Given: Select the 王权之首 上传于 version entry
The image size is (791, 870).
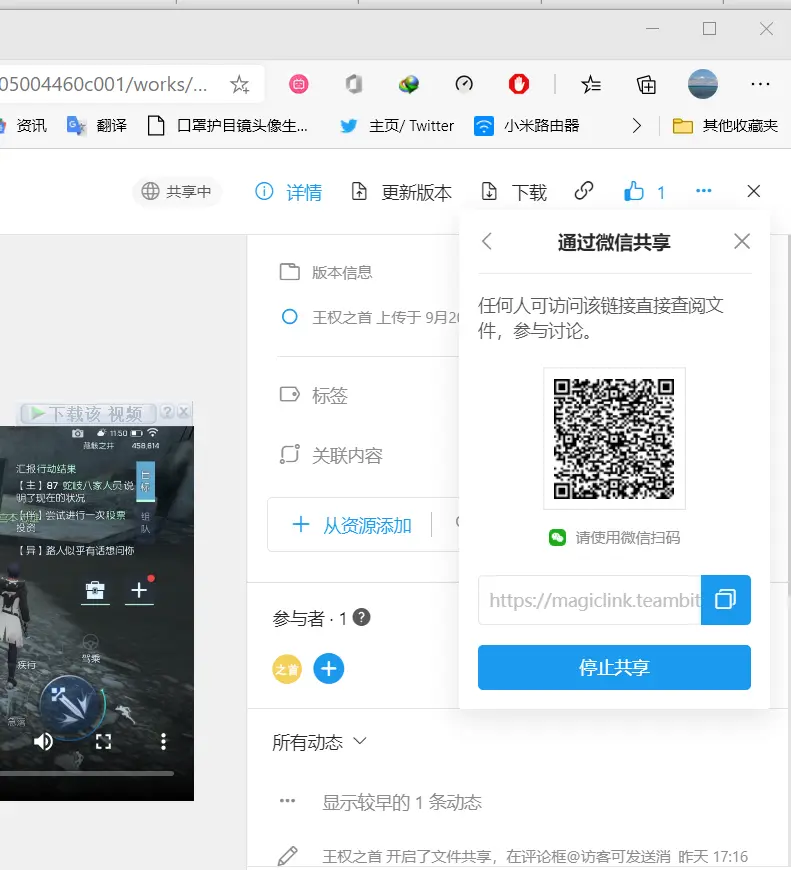Looking at the screenshot, I should point(369,317).
